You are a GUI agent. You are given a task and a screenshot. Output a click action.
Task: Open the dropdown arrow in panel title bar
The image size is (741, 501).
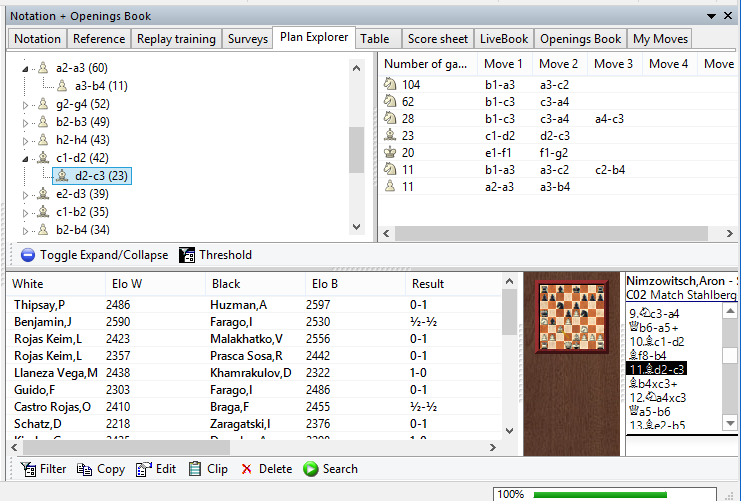coord(711,16)
